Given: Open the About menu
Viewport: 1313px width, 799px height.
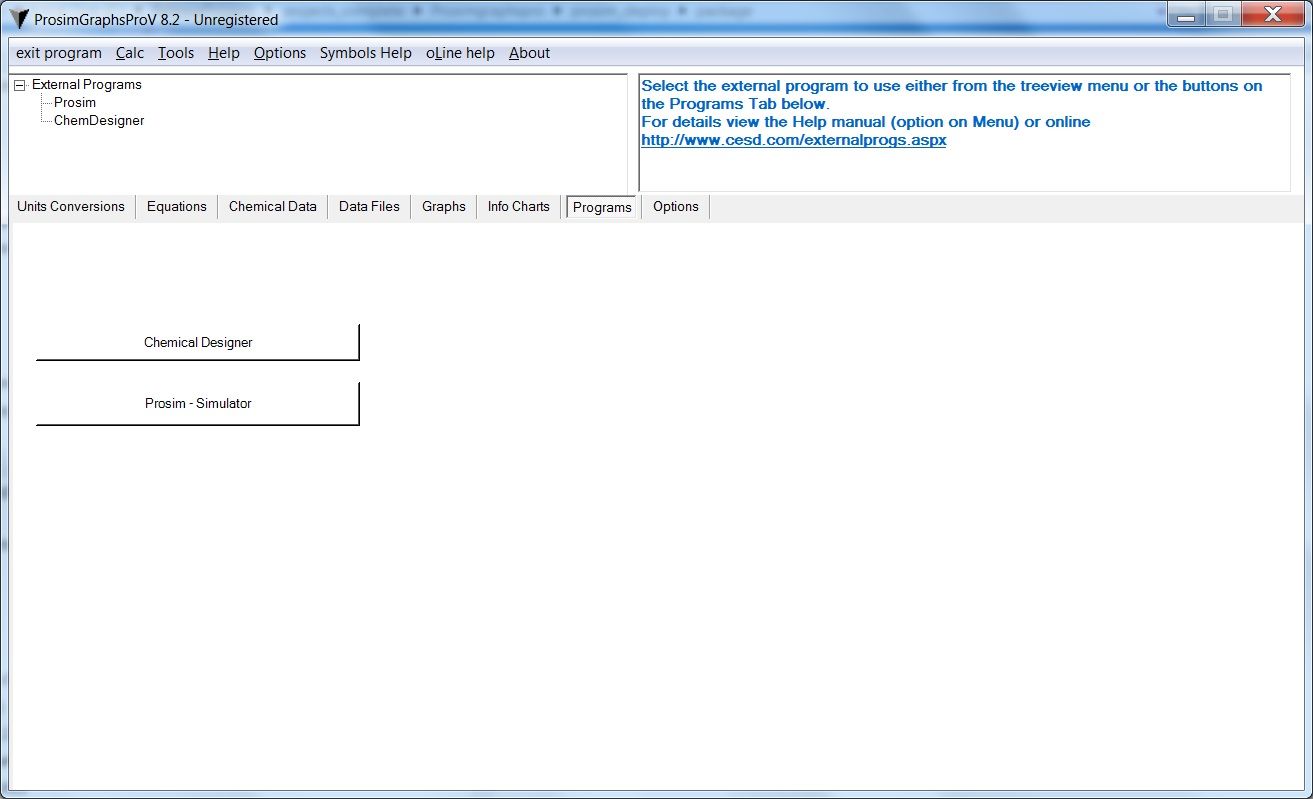Looking at the screenshot, I should tap(529, 53).
